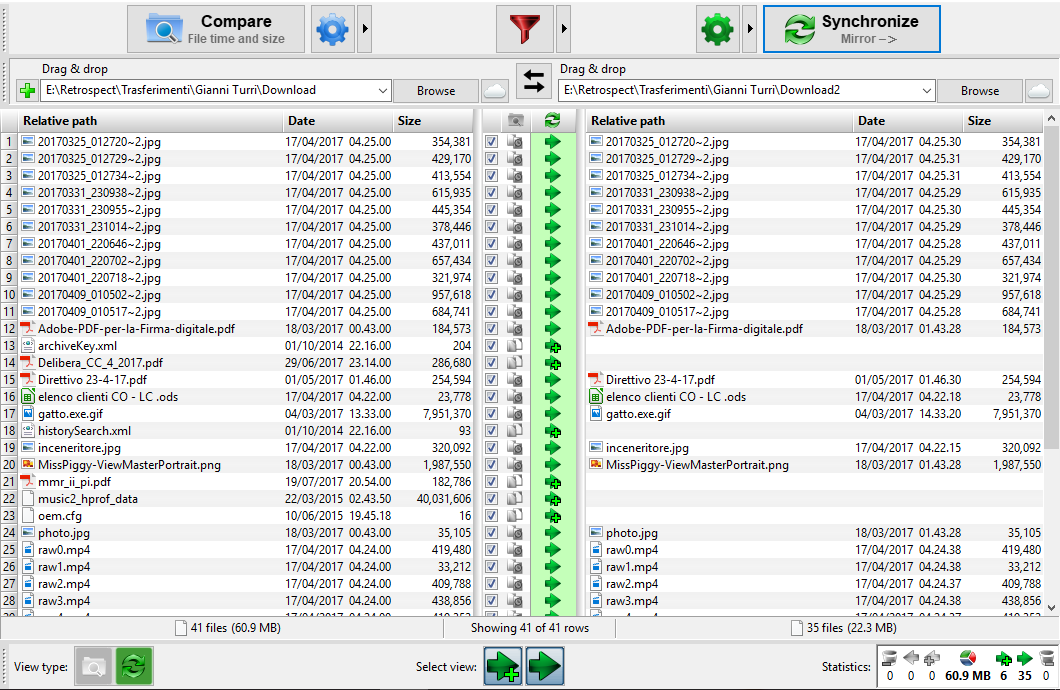Uncheck the Direttivo 23-4-17.pdf checkbox
The width and height of the screenshot is (1060, 690).
[491, 380]
